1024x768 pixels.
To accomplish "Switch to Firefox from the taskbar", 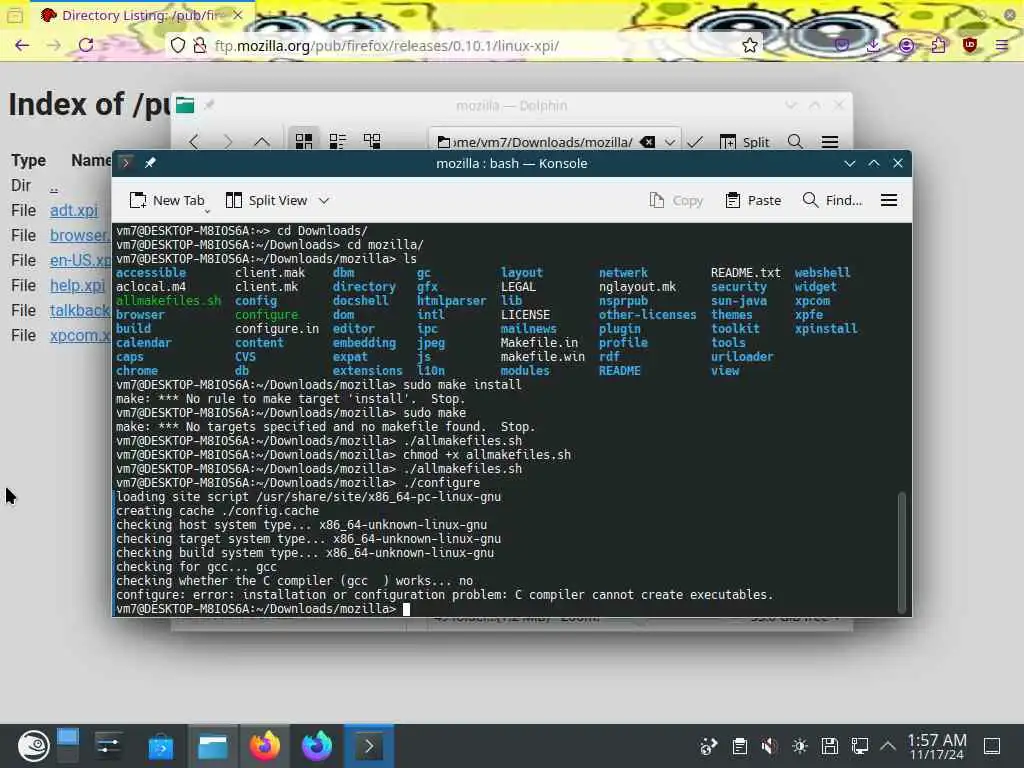I will [264, 746].
